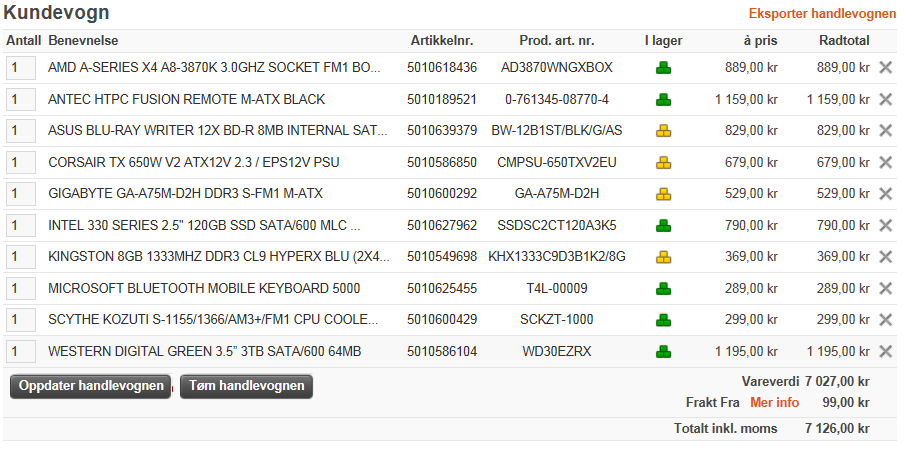Click the à pris column header
Screen dimensions: 908x460
[760, 41]
